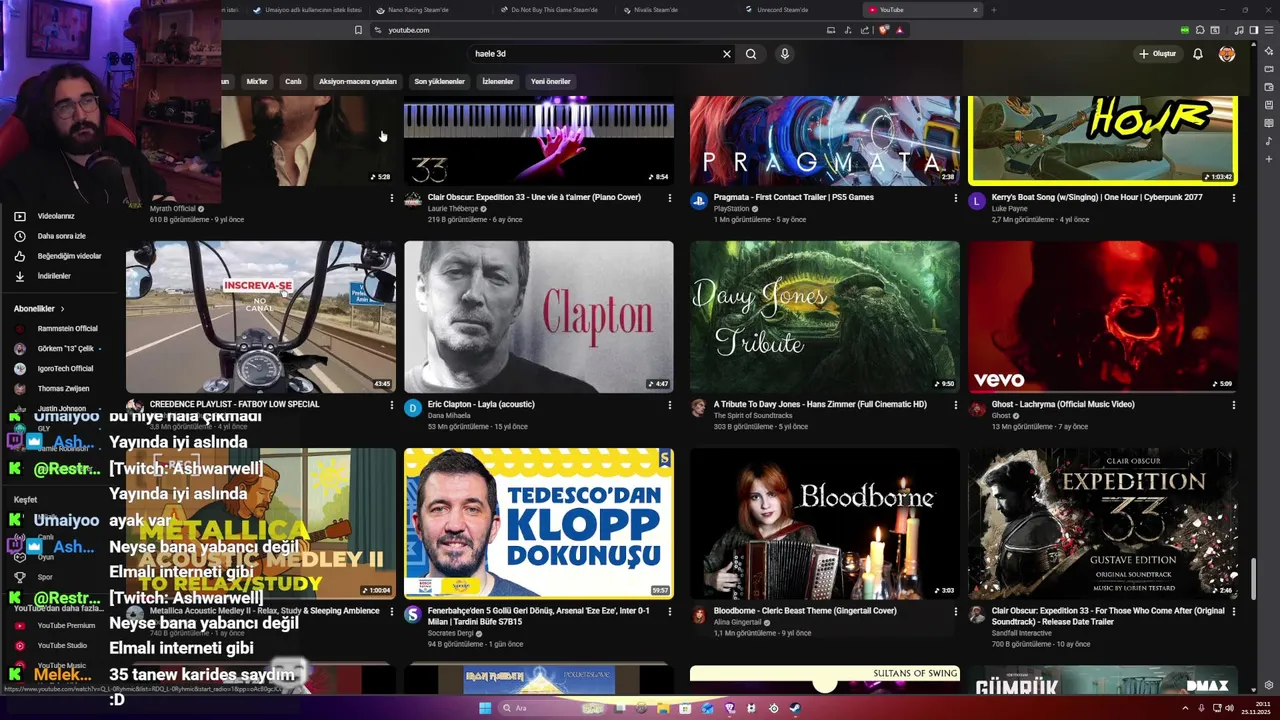Viewport: 1280px width, 720px height.
Task: Click the YouTube search magnifier button
Action: pos(751,54)
